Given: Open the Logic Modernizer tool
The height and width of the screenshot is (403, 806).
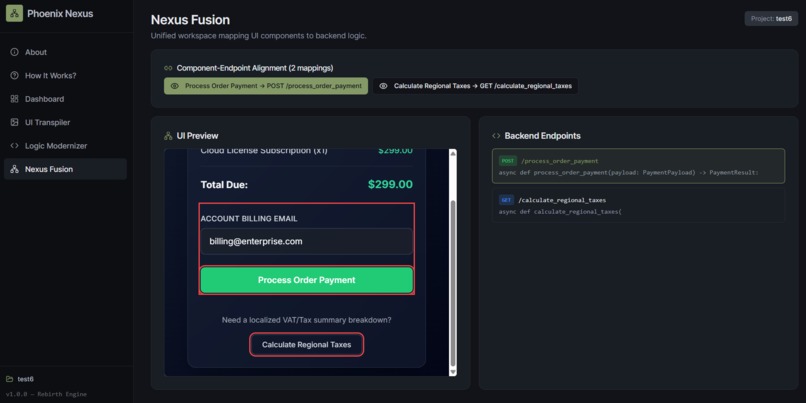Looking at the screenshot, I should tap(65, 145).
